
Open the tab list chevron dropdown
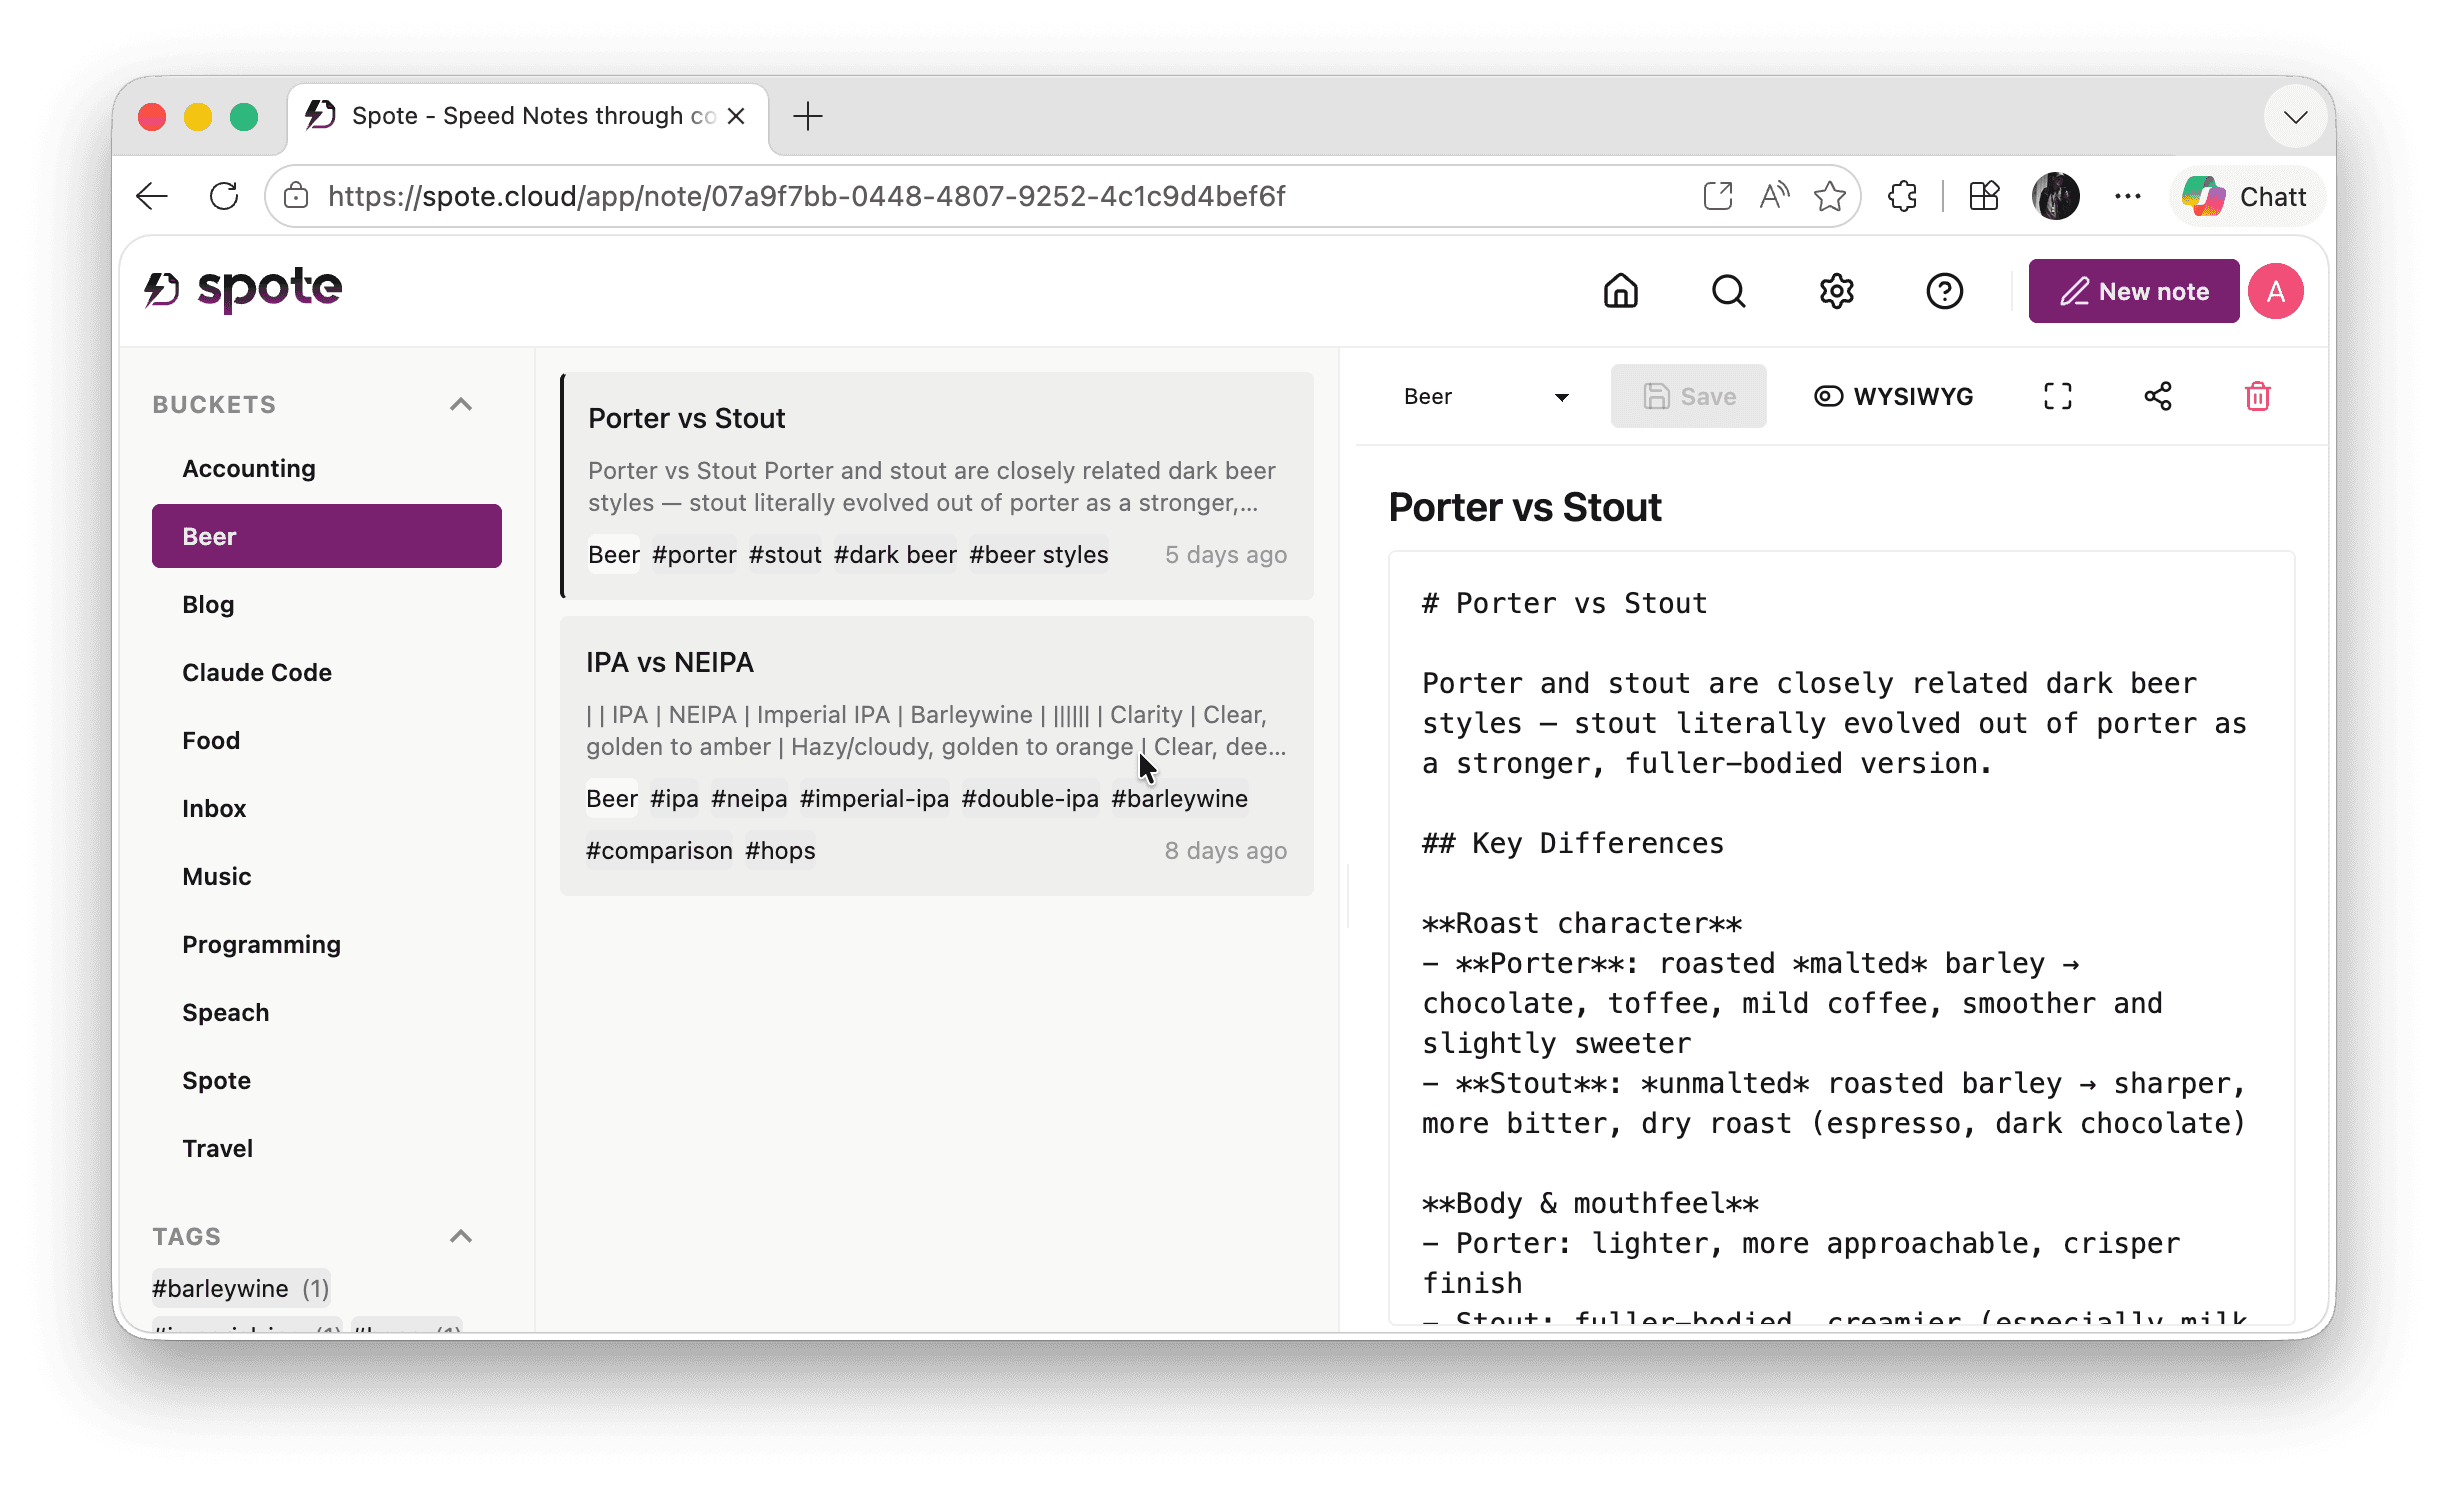click(x=2295, y=116)
